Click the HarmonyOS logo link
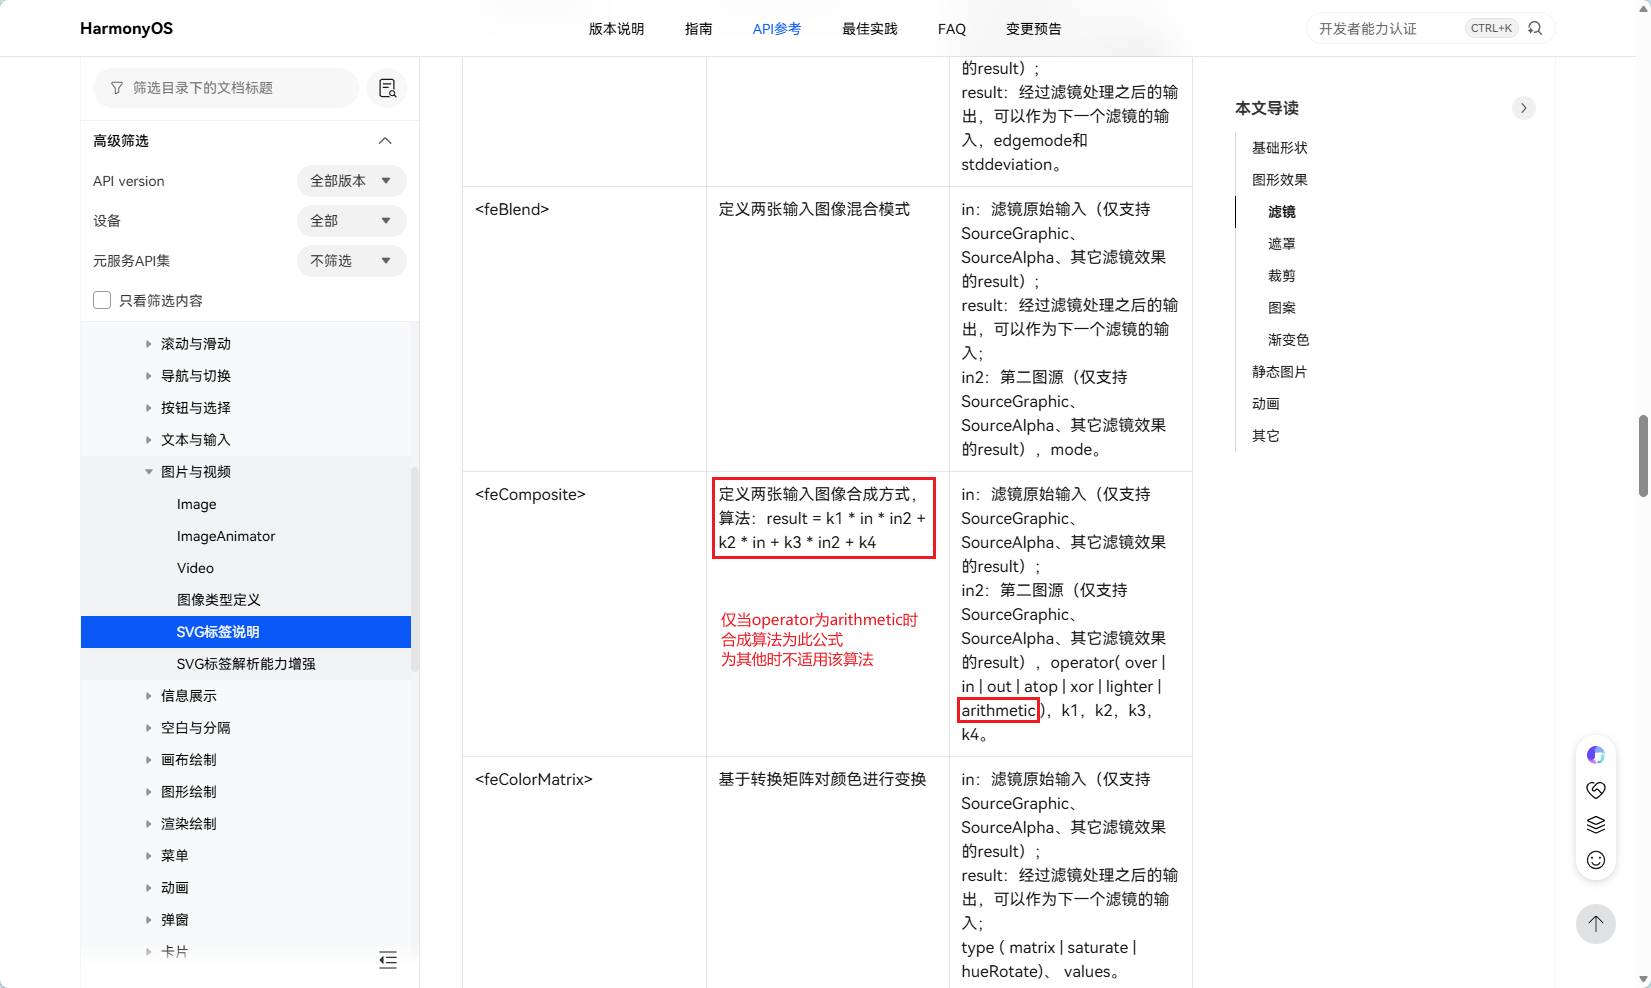Screen dimensions: 1651x988 pyautogui.click(x=126, y=28)
